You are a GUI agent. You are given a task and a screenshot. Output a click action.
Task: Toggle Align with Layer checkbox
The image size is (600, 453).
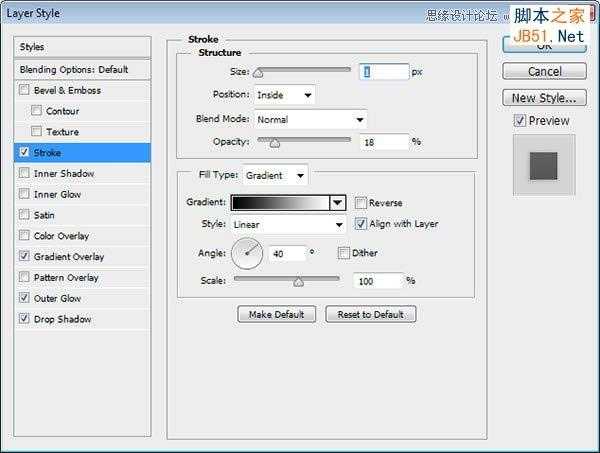pos(360,223)
